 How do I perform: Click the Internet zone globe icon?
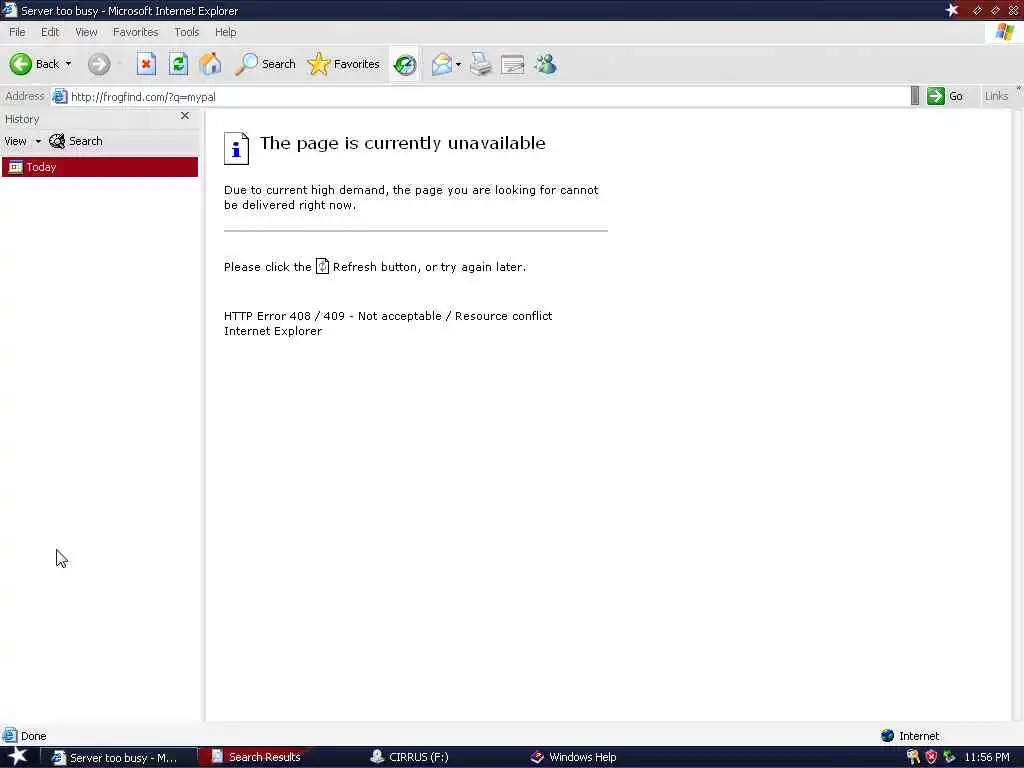pos(887,736)
